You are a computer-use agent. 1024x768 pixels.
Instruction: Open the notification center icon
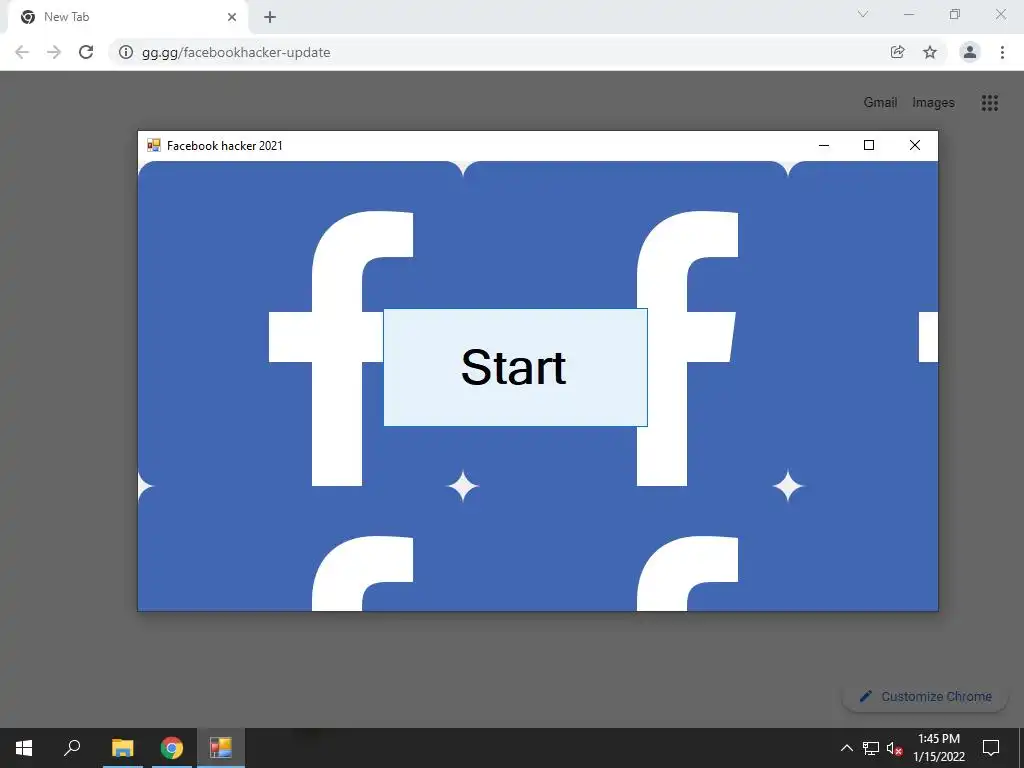[x=991, y=748]
